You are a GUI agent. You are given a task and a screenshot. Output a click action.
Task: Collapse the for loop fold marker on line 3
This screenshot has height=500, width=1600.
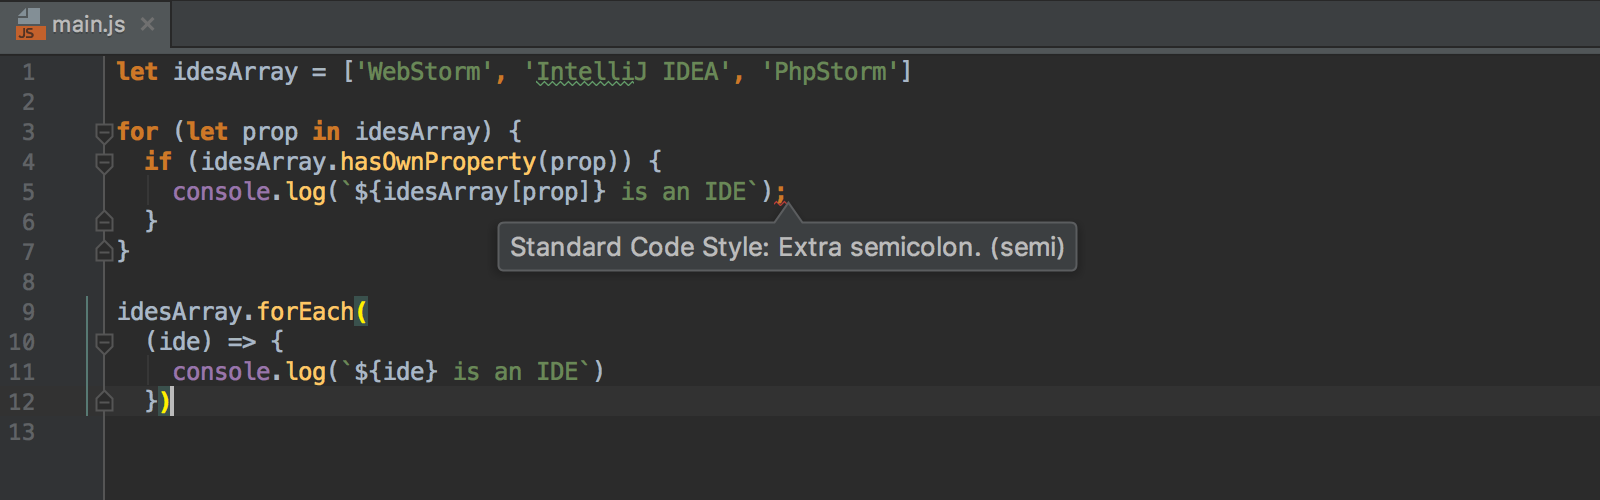104,131
